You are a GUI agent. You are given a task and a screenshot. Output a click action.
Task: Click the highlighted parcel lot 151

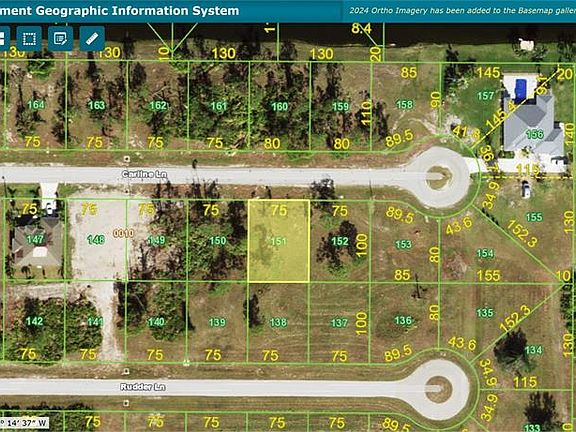[278, 241]
